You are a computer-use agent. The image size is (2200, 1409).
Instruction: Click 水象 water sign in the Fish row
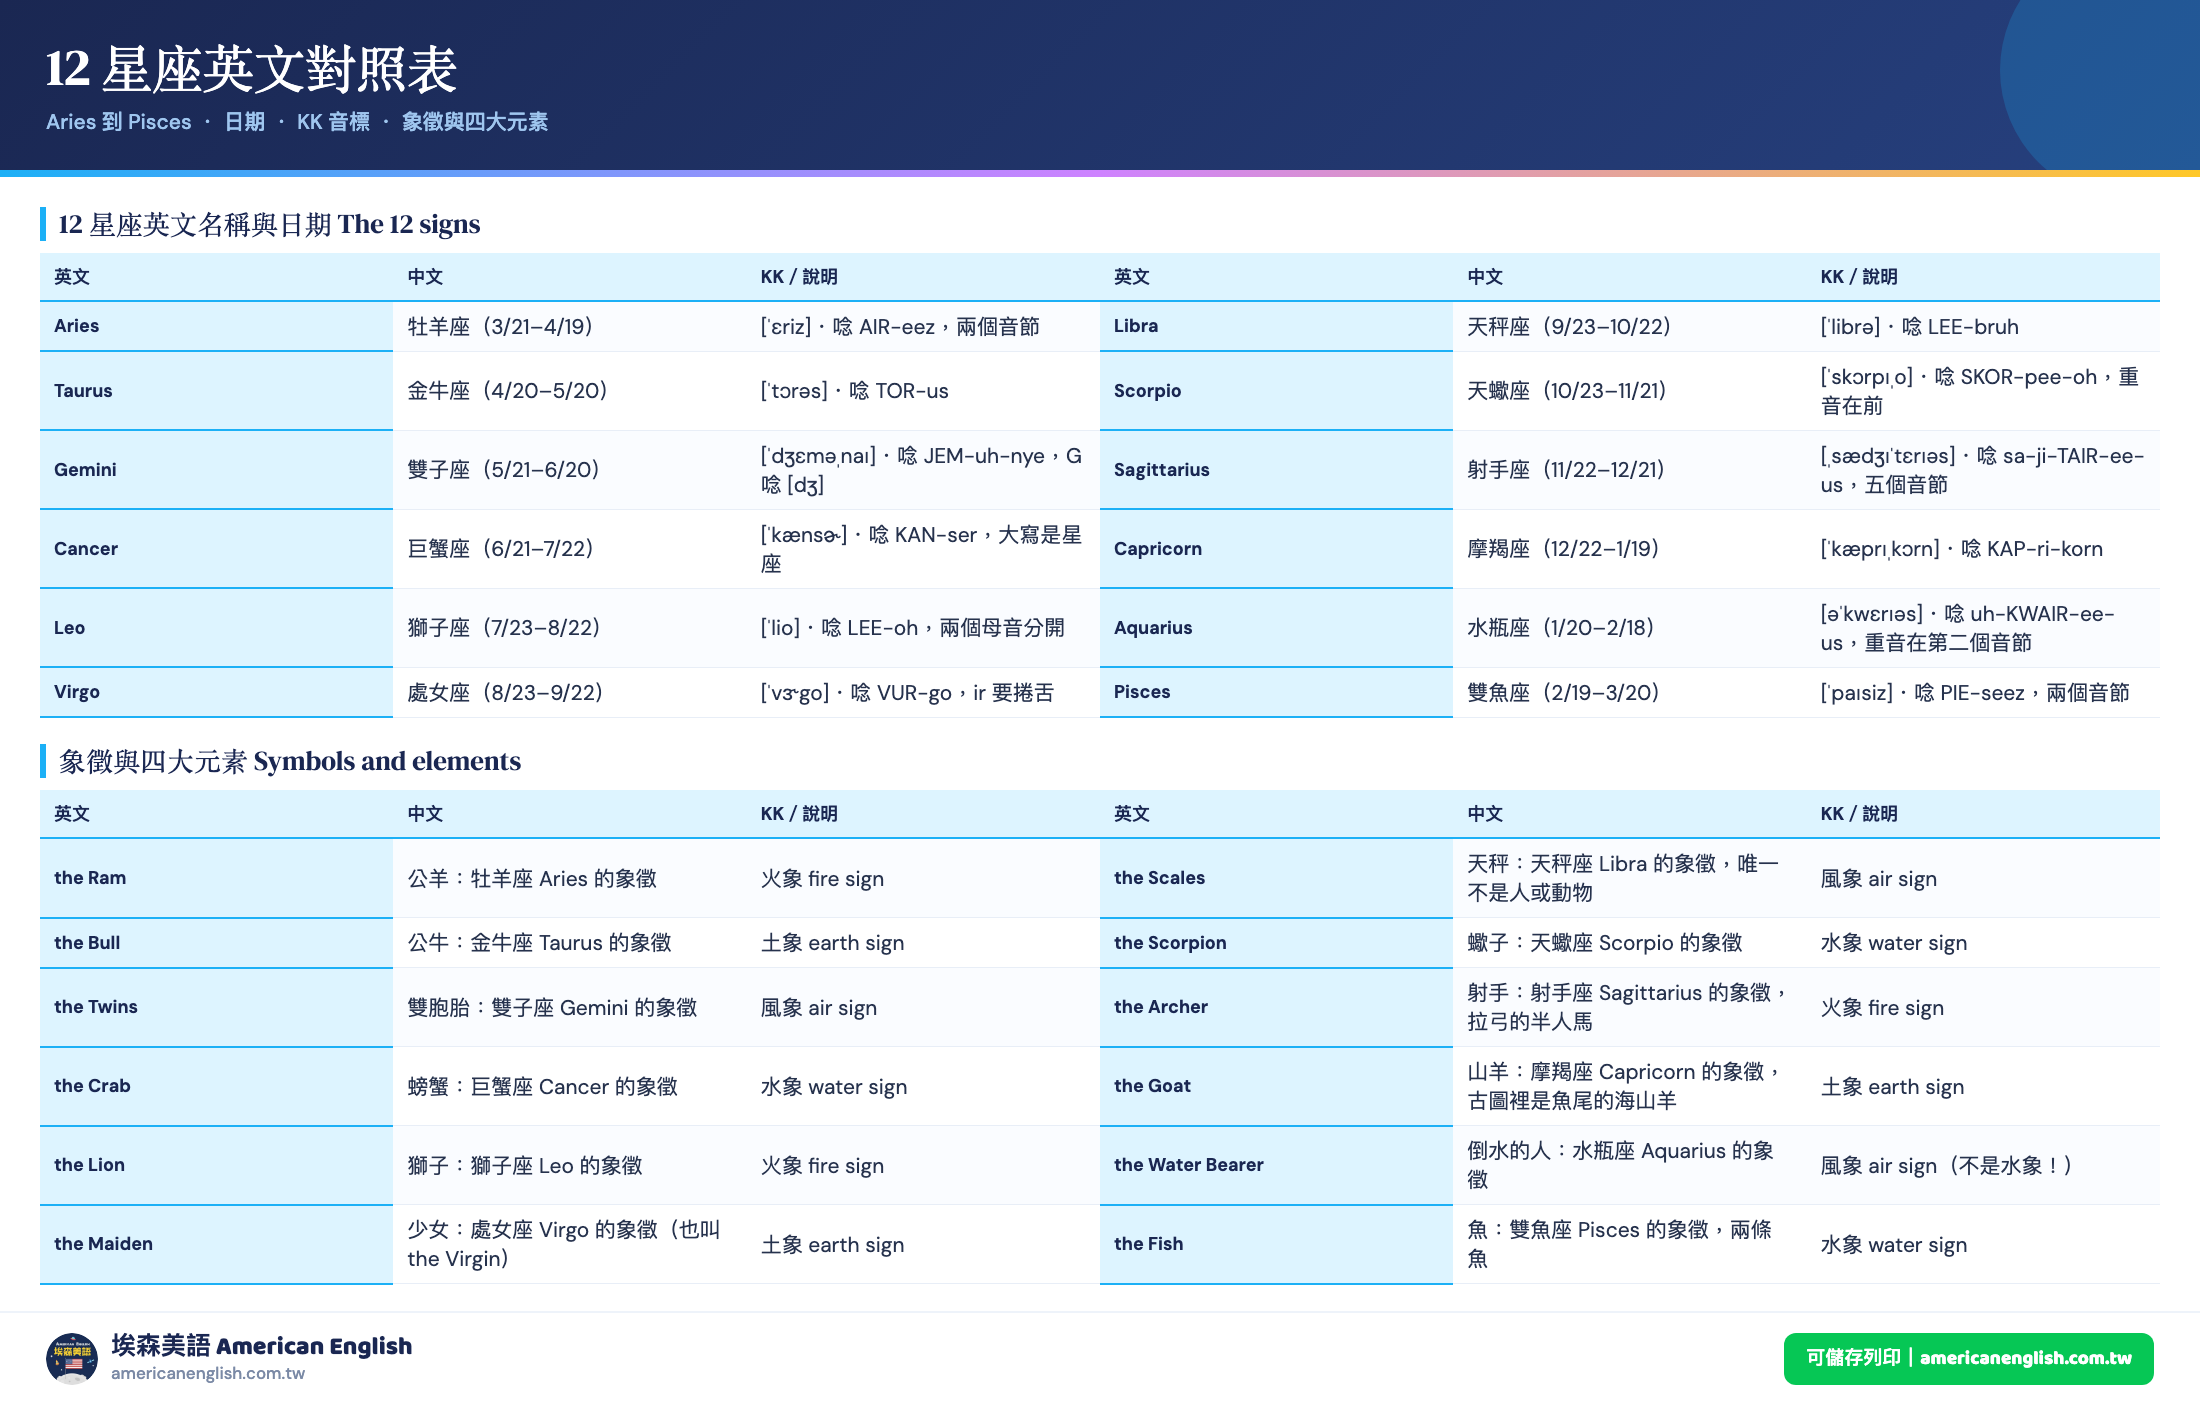click(x=1983, y=1244)
